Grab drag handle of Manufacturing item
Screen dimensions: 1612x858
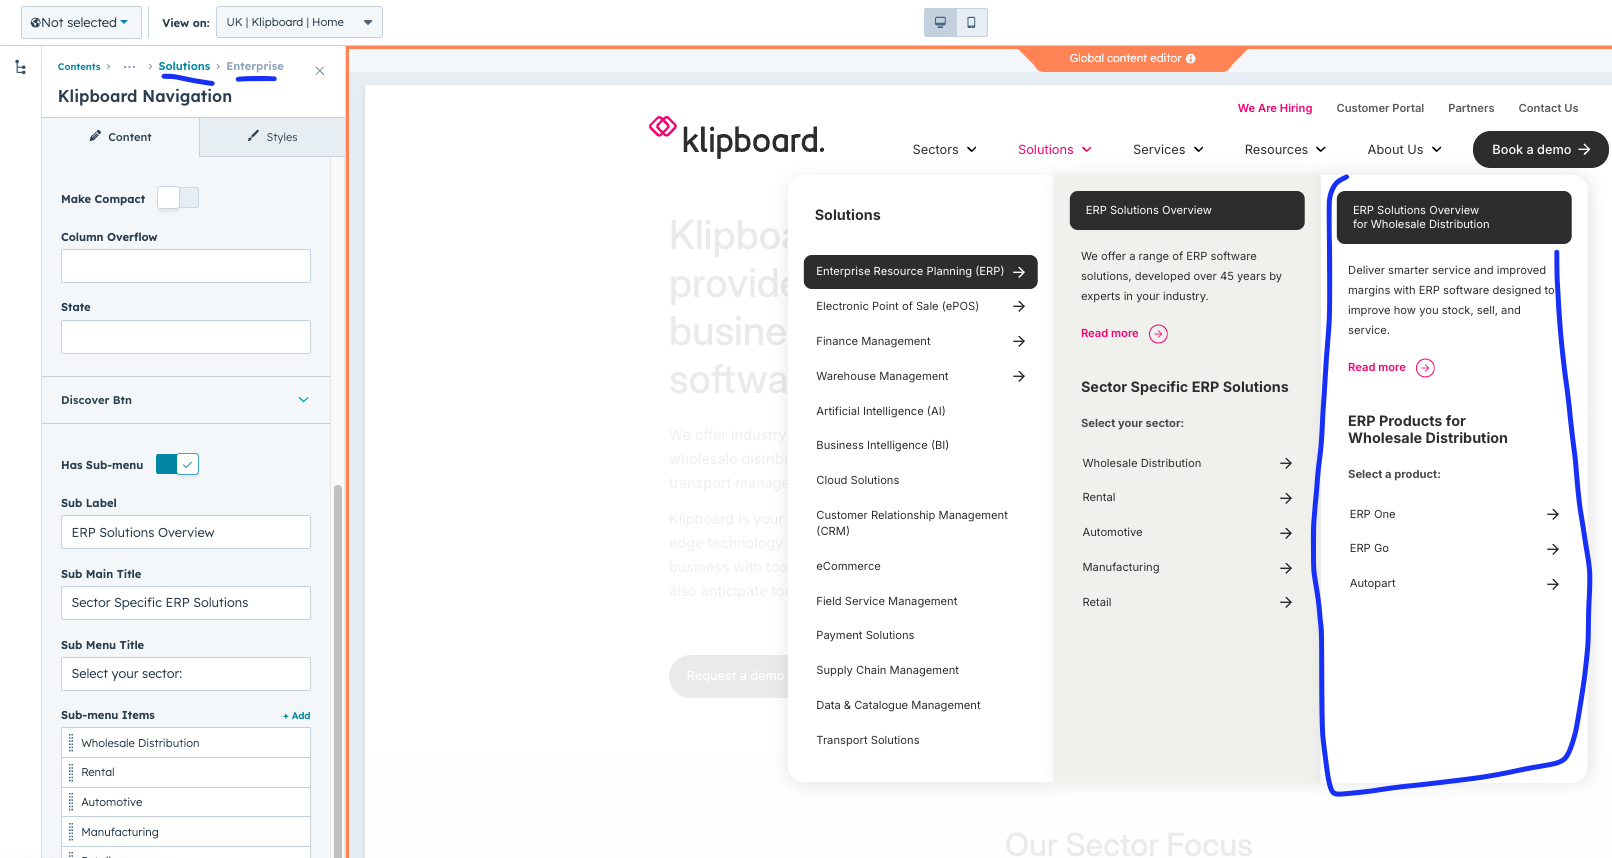coord(71,832)
